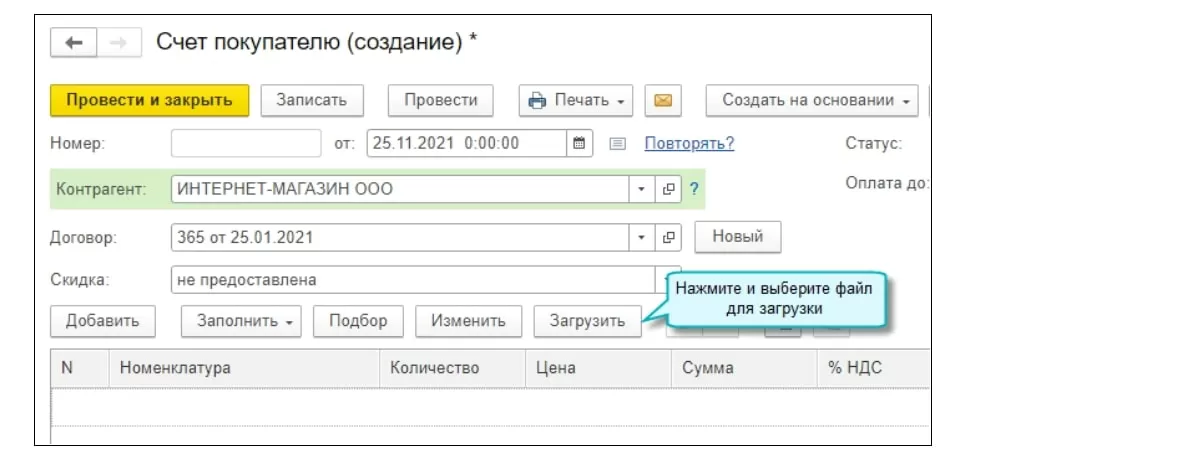Expand the Контрагент dropdown arrow

pyautogui.click(x=642, y=189)
